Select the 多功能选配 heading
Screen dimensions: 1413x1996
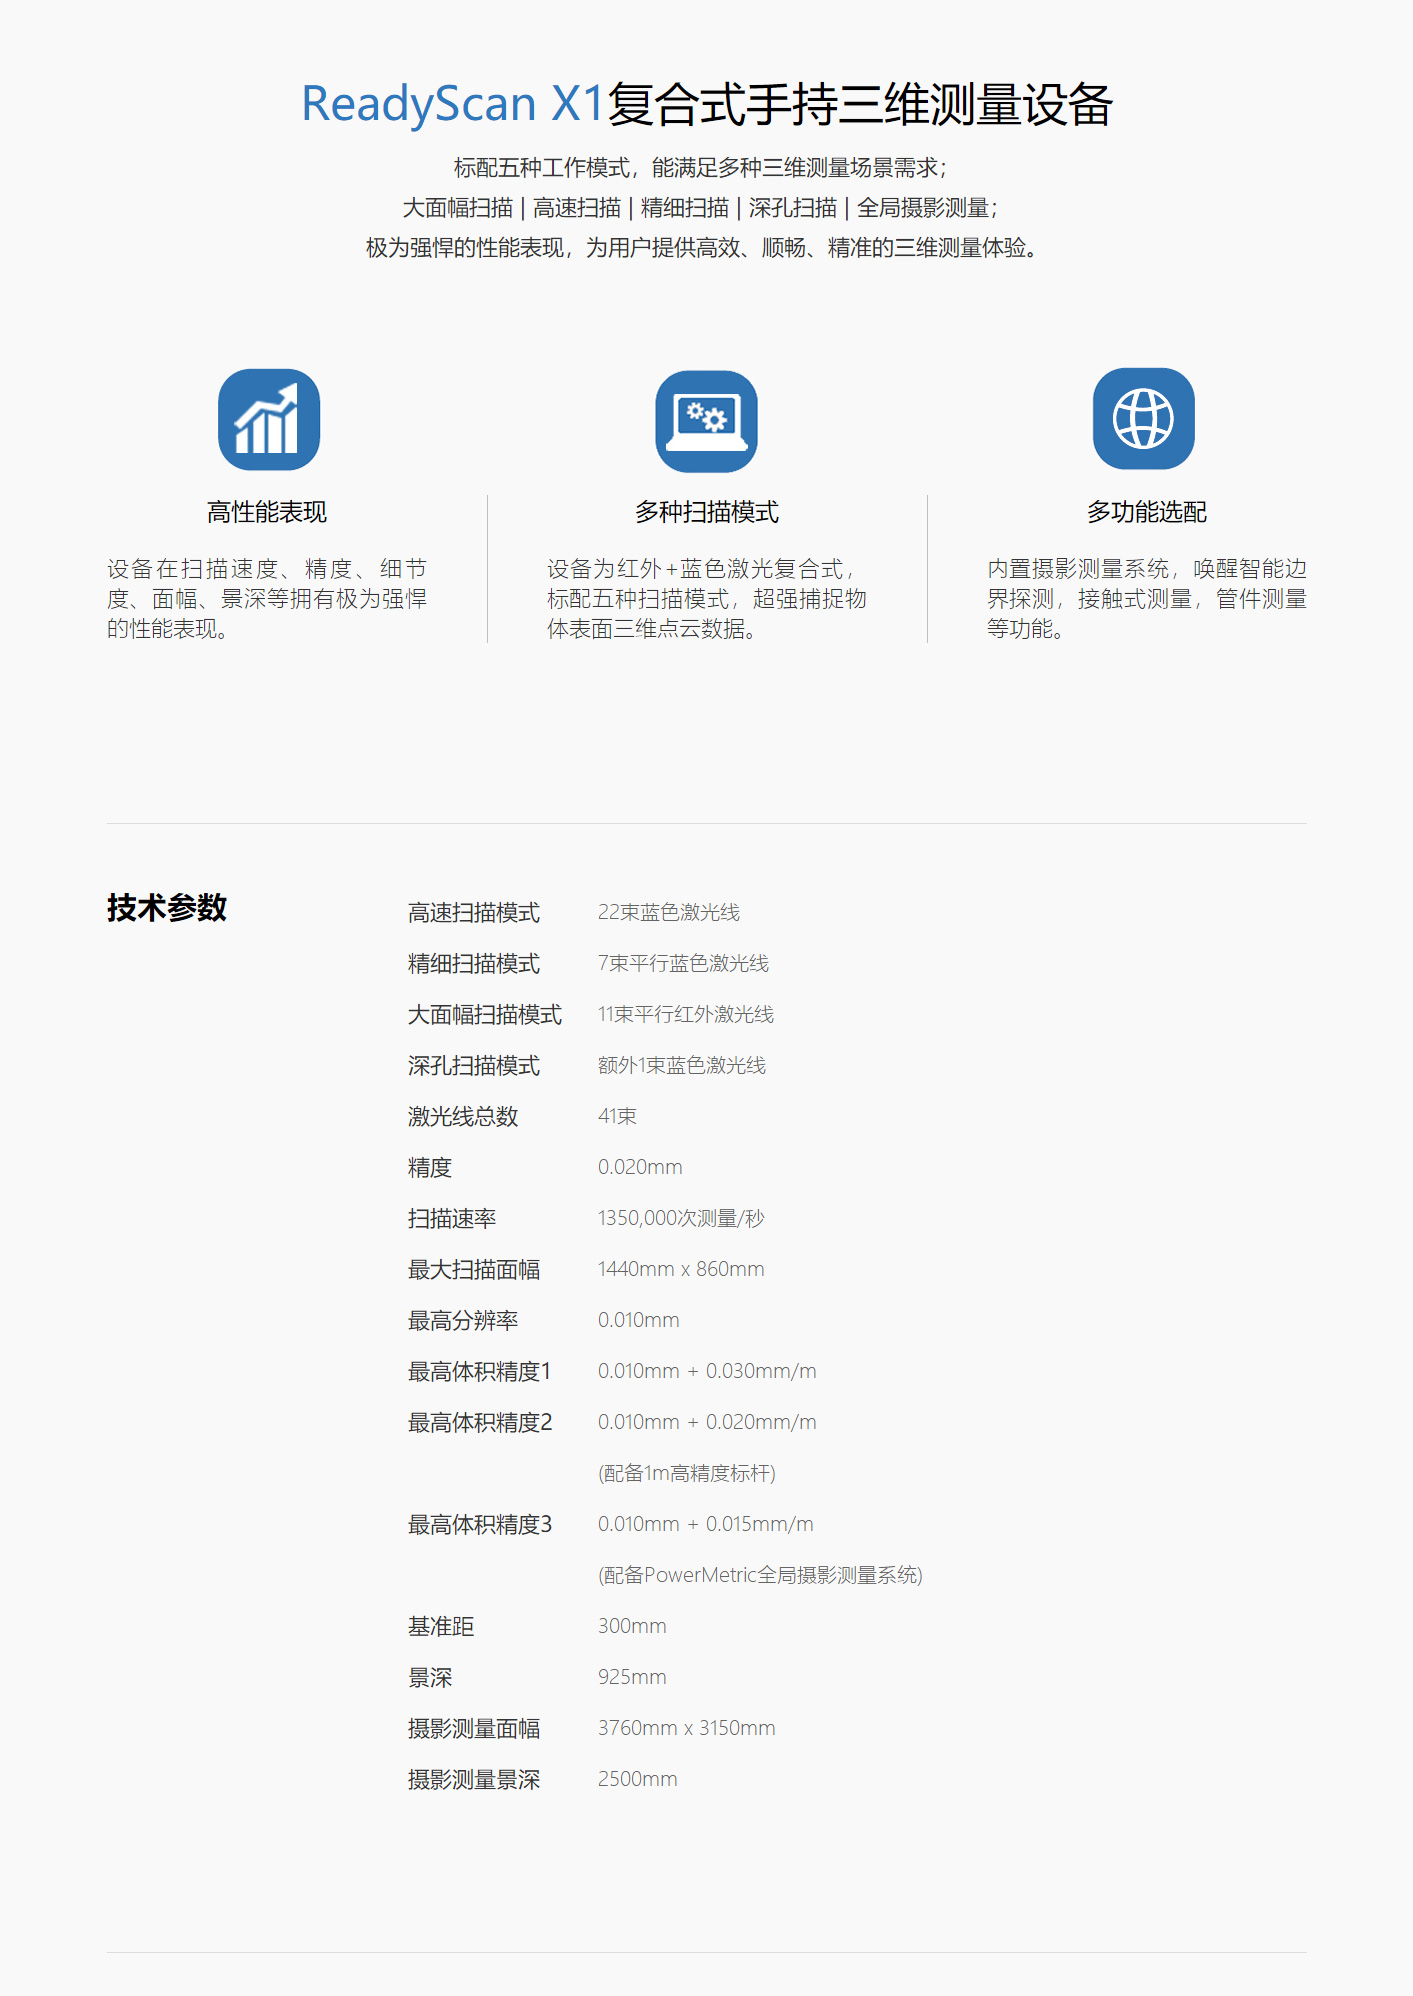pyautogui.click(x=1146, y=512)
